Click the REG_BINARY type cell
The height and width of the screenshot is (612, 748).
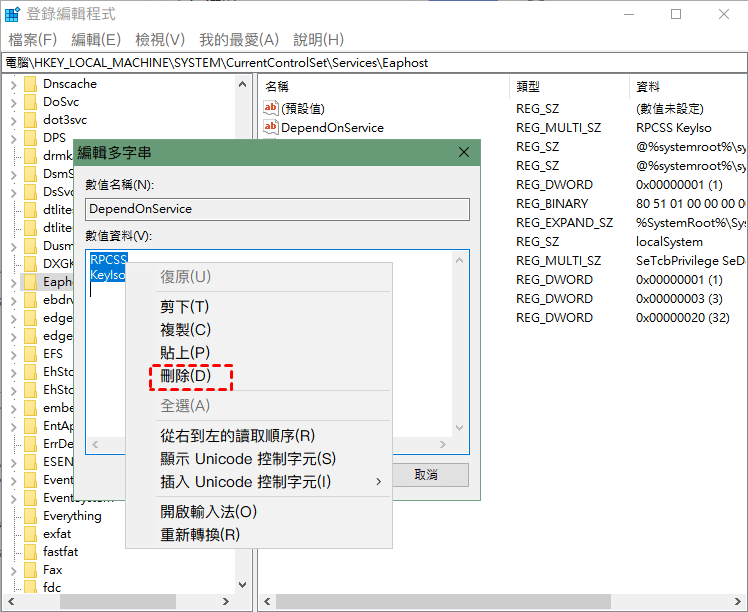(x=552, y=204)
